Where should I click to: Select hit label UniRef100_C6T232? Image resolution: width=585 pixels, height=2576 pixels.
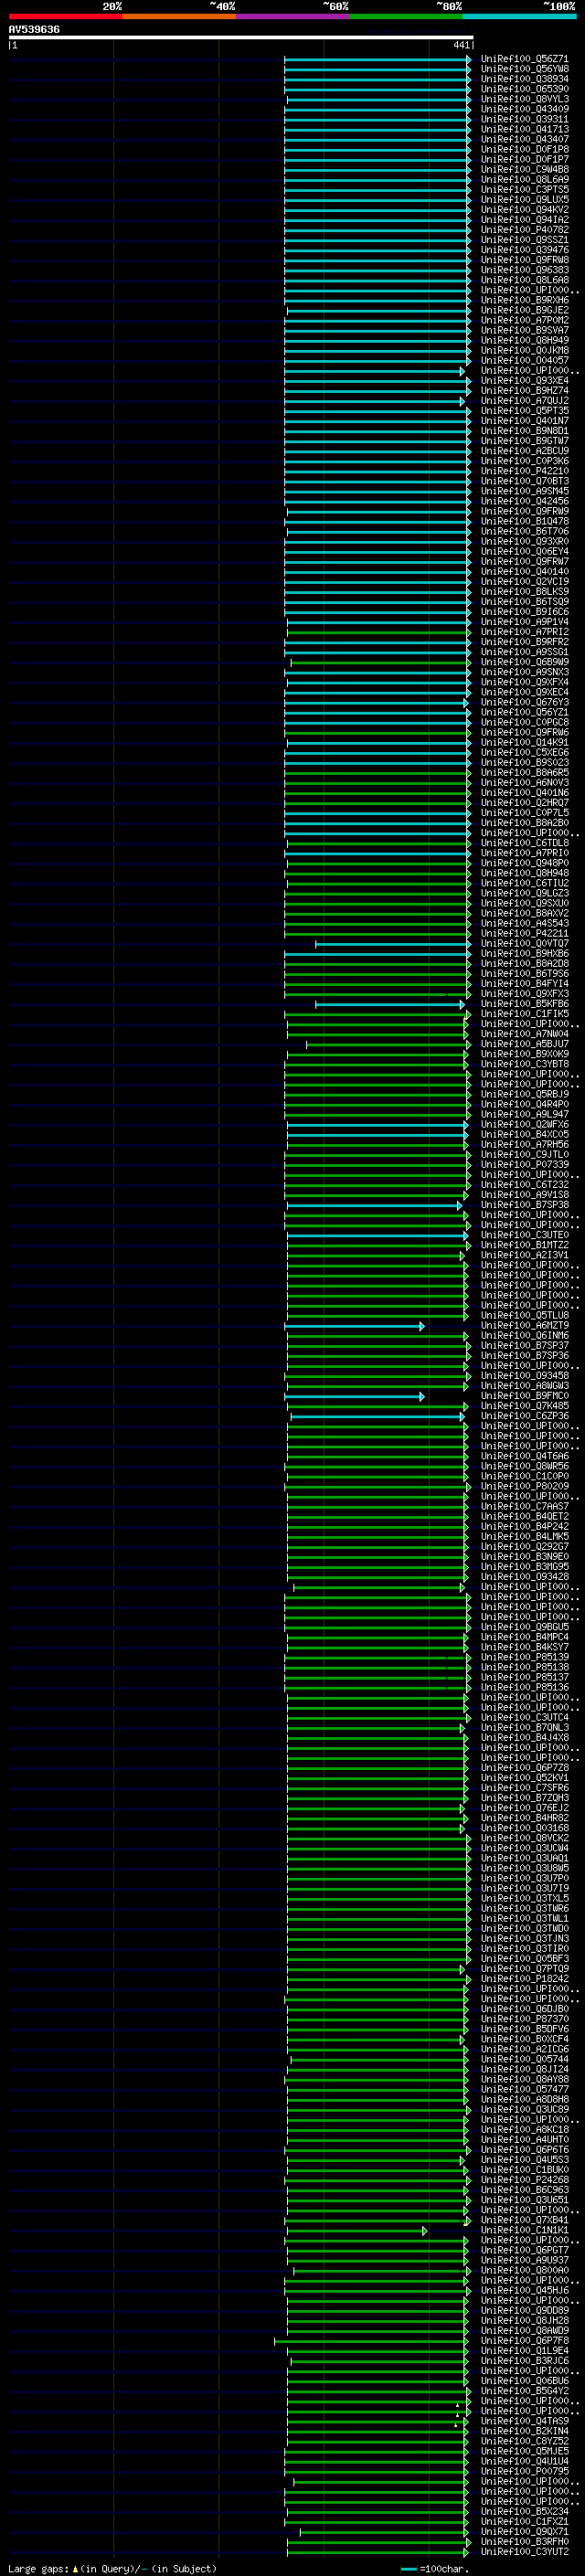pyautogui.click(x=524, y=1184)
